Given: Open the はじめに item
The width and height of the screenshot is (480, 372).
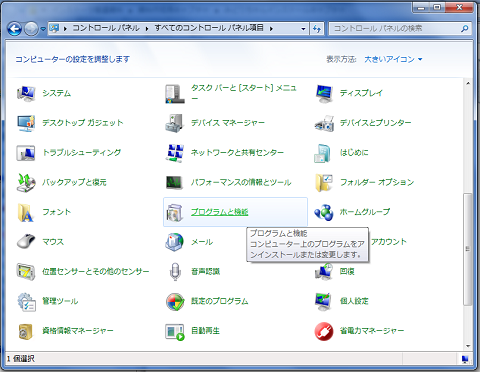Looking at the screenshot, I should tap(342, 153).
